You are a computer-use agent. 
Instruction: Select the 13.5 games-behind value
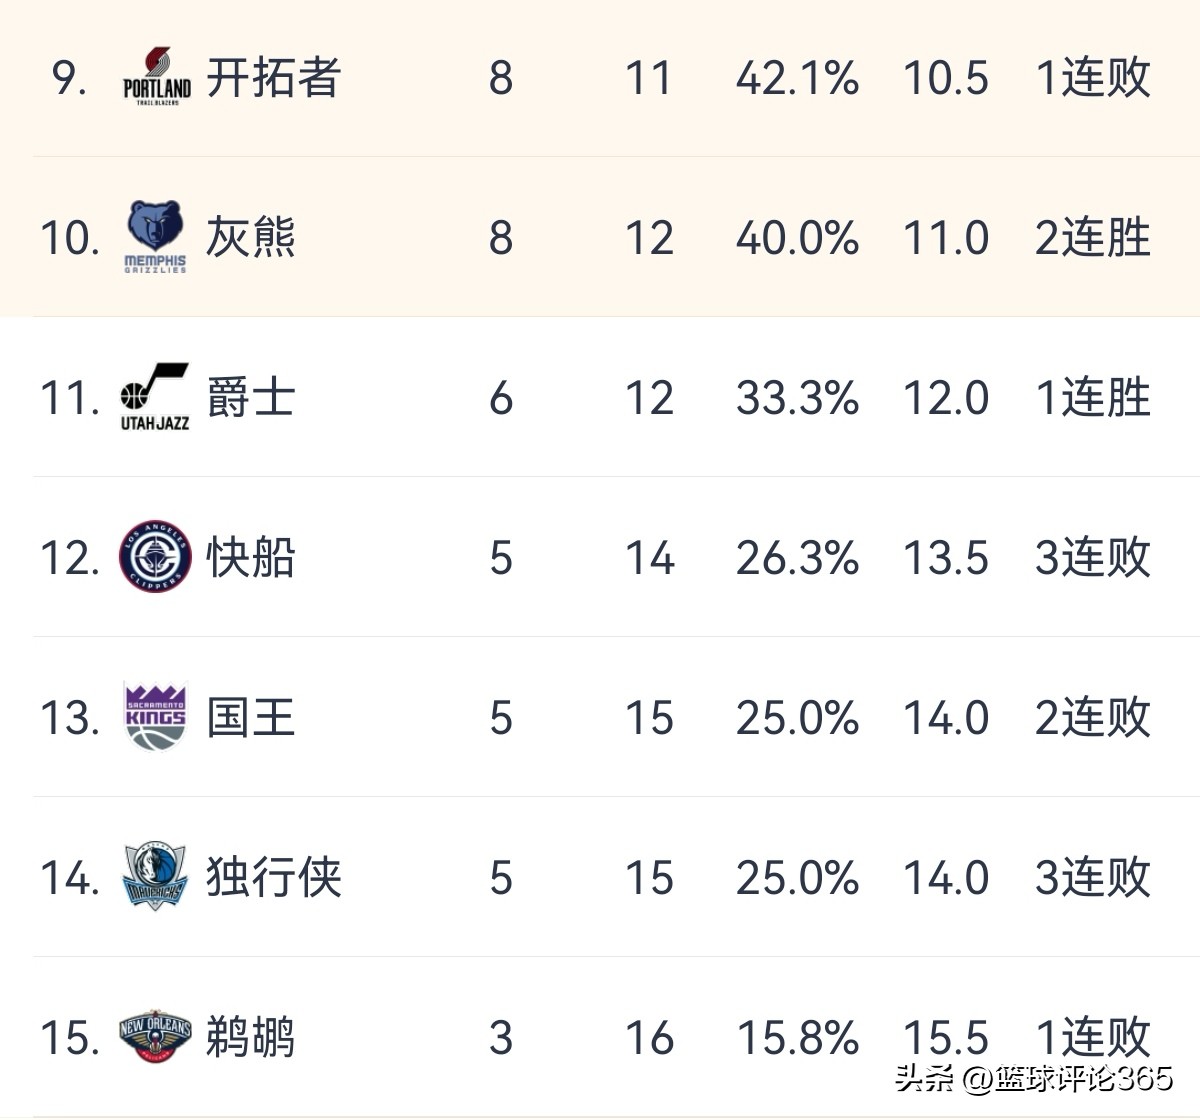pos(945,557)
